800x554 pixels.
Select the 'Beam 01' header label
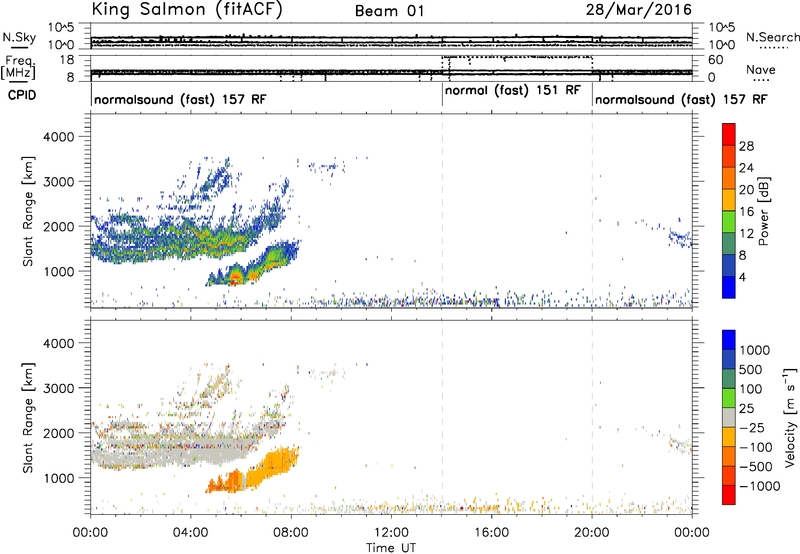pos(390,11)
